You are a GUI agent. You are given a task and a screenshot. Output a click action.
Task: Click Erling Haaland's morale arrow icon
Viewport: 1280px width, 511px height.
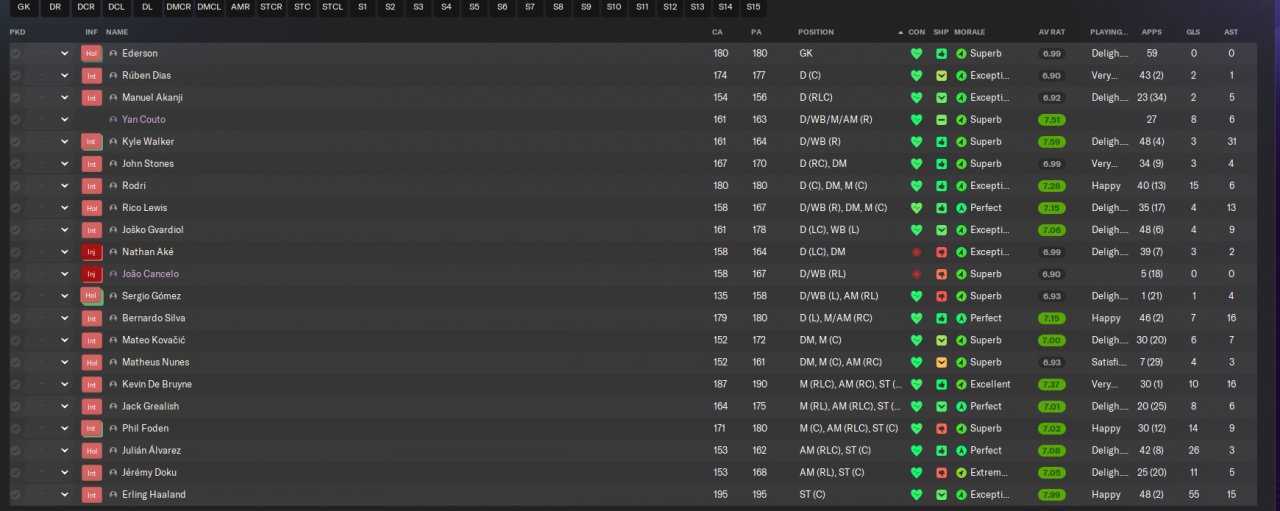pyautogui.click(x=961, y=494)
